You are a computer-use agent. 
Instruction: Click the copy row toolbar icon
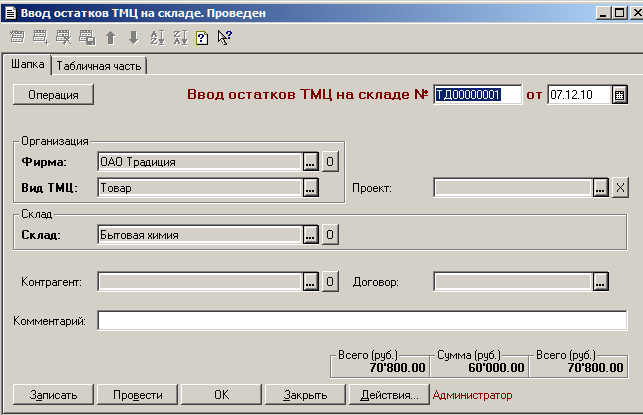(87, 37)
